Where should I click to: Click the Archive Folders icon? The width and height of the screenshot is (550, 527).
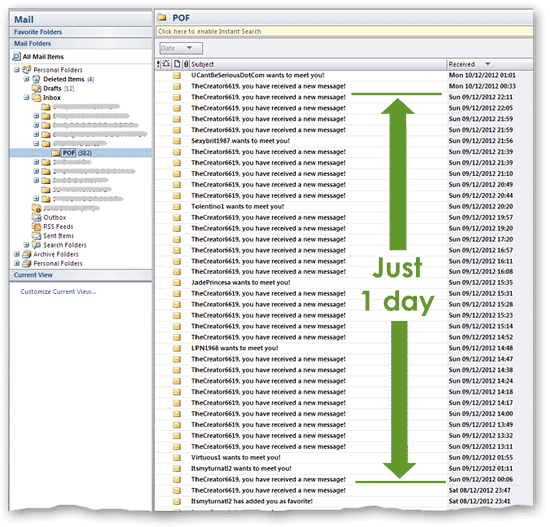(x=27, y=254)
